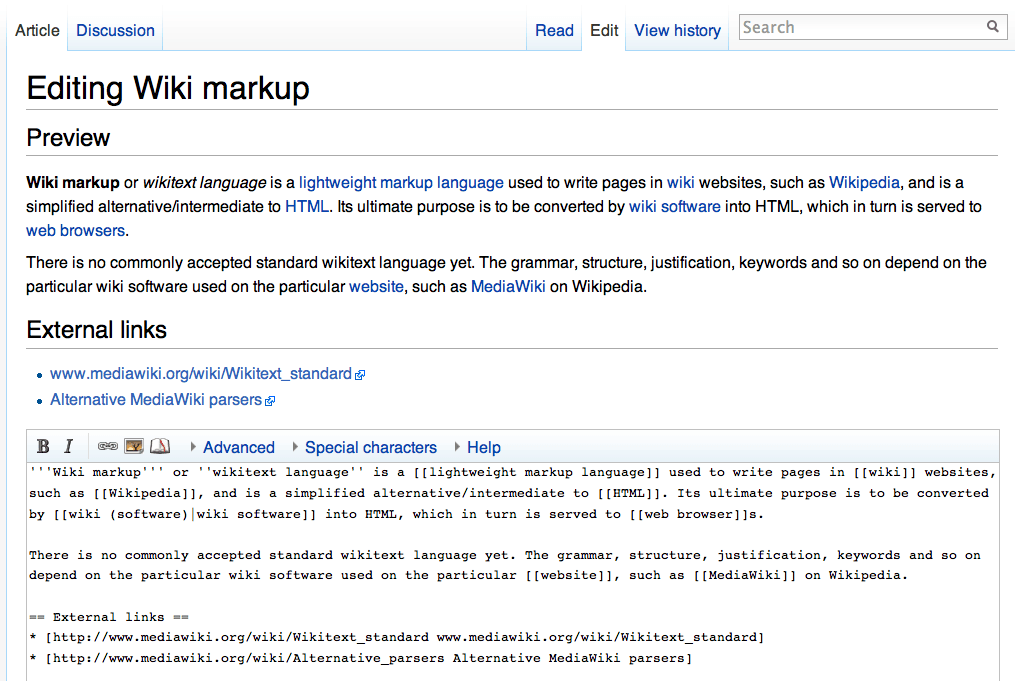Click external link icon next to Alternative MediaWiki parsers
The height and width of the screenshot is (681, 1015).
pyautogui.click(x=270, y=399)
